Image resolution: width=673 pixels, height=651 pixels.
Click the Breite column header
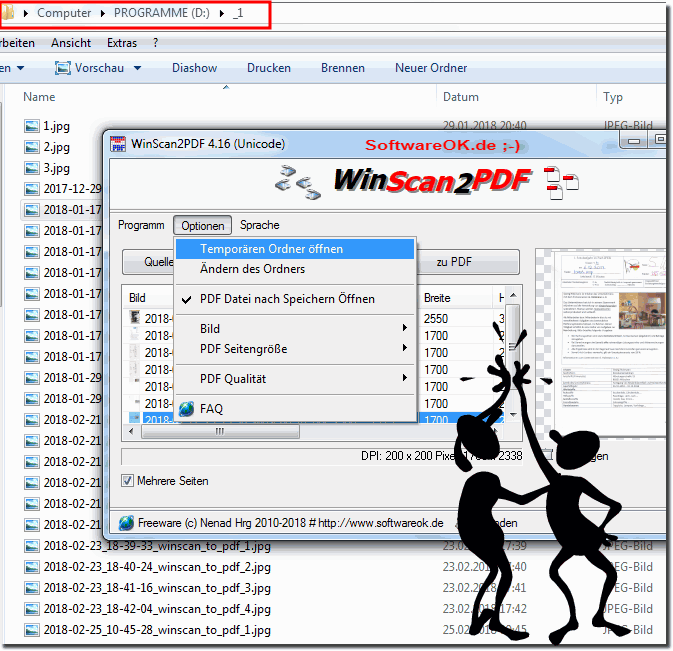[x=437, y=298]
